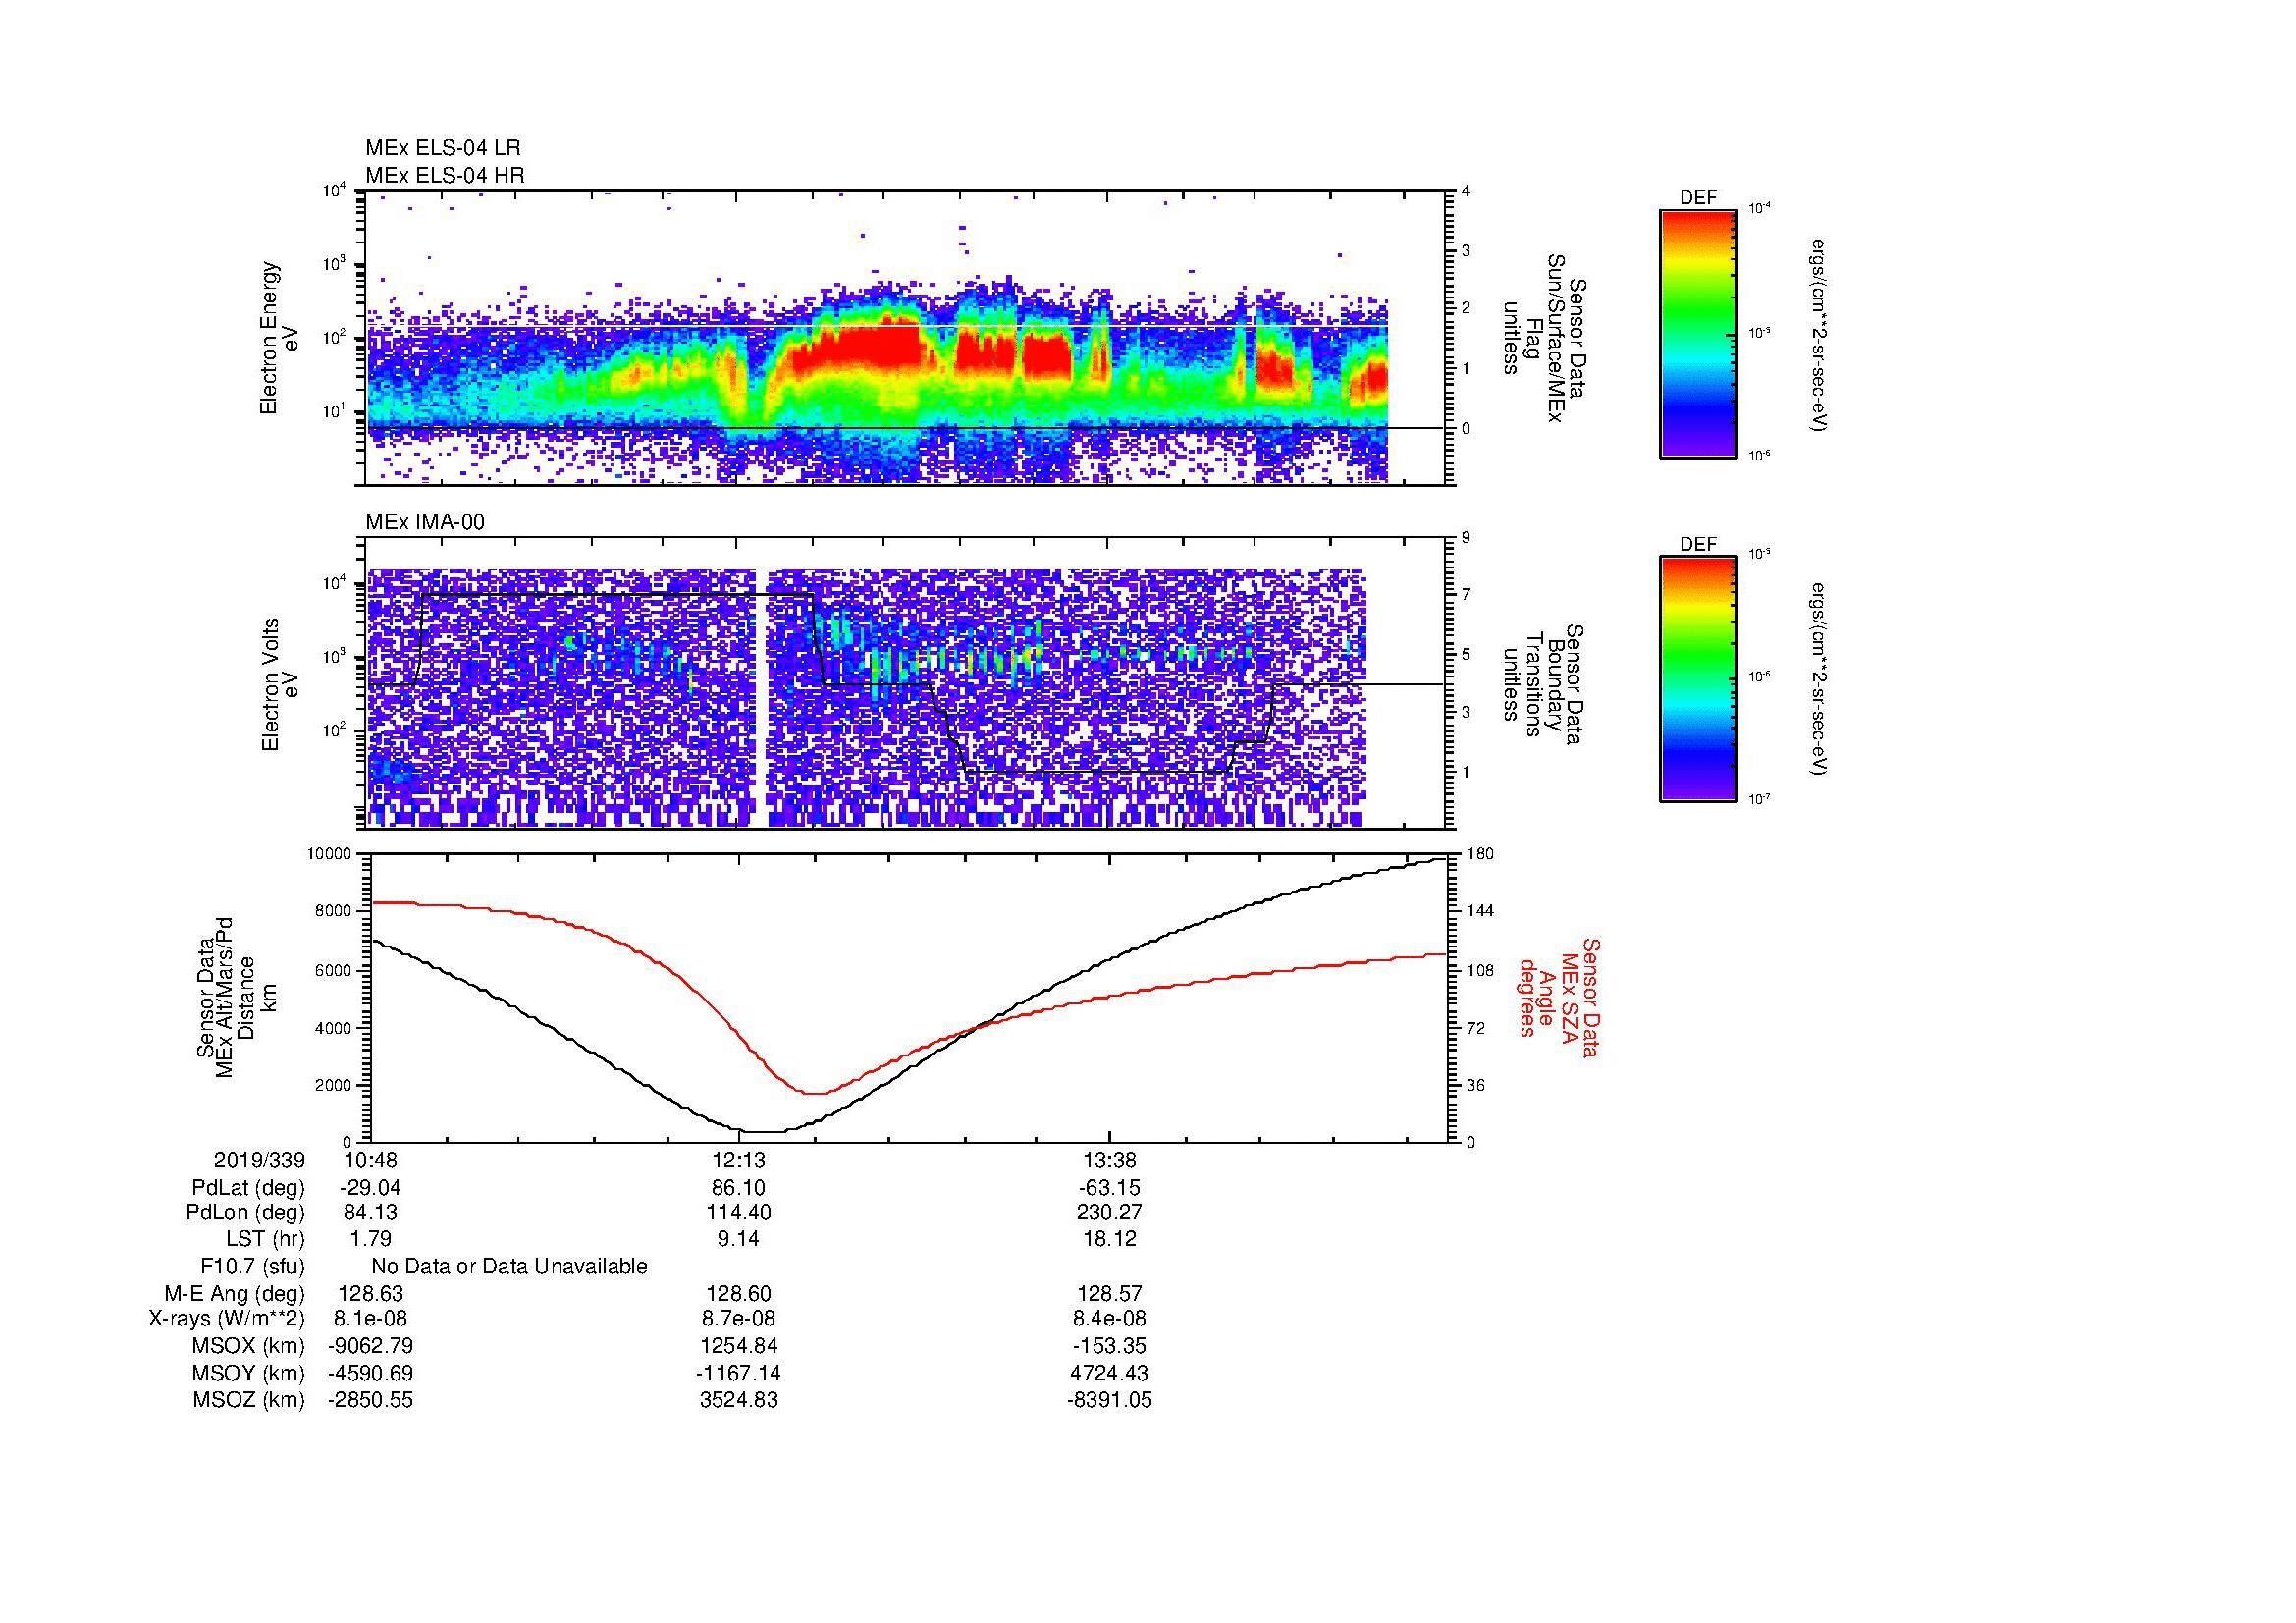2296x1623 pixels.
Task: Click the 'MSOX (km)' row label
Action: [x=248, y=1346]
